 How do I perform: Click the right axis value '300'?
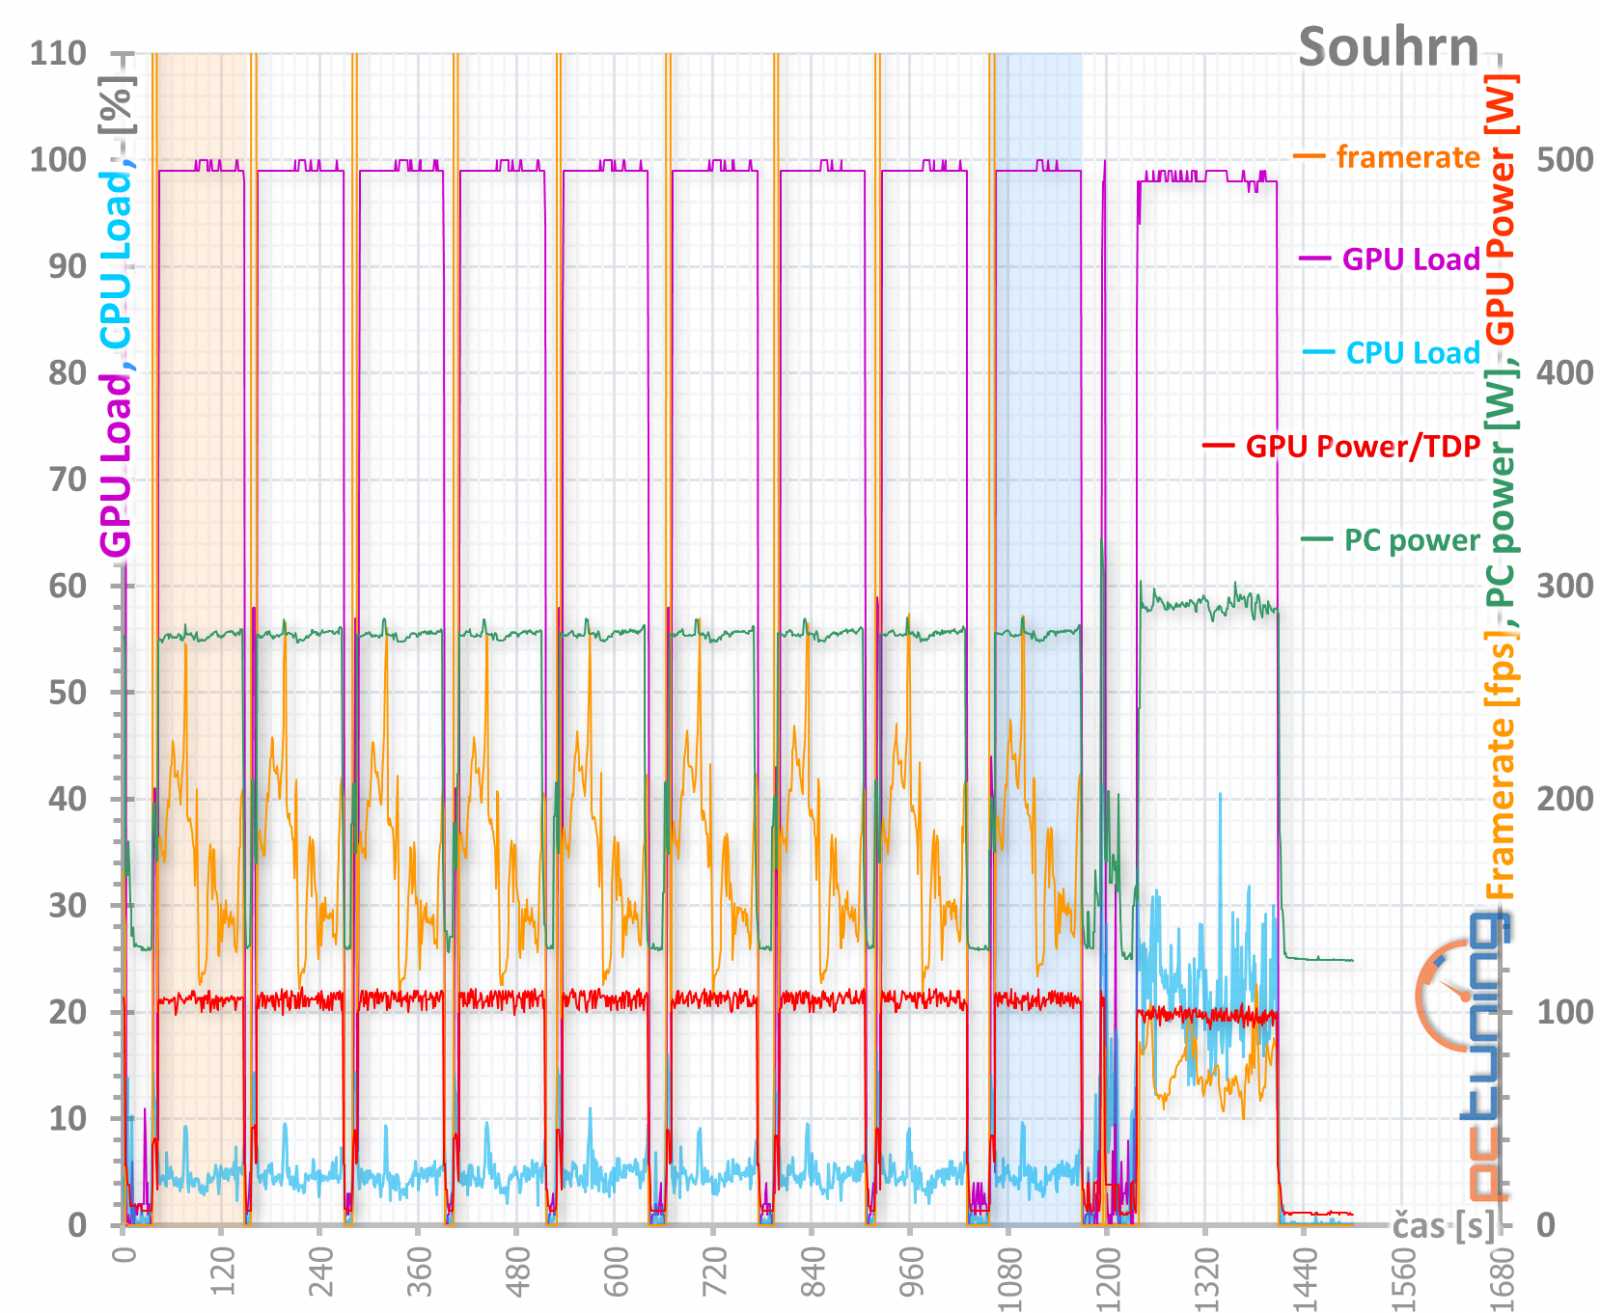1565,585
